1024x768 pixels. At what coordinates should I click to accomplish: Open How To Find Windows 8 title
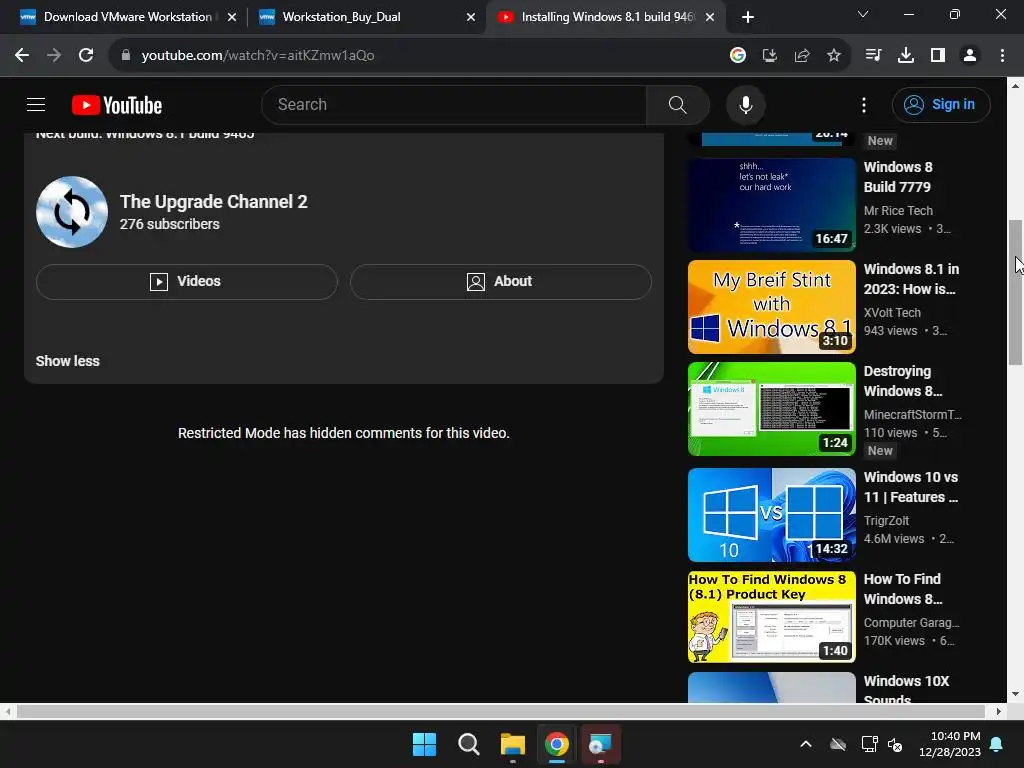[x=903, y=589]
